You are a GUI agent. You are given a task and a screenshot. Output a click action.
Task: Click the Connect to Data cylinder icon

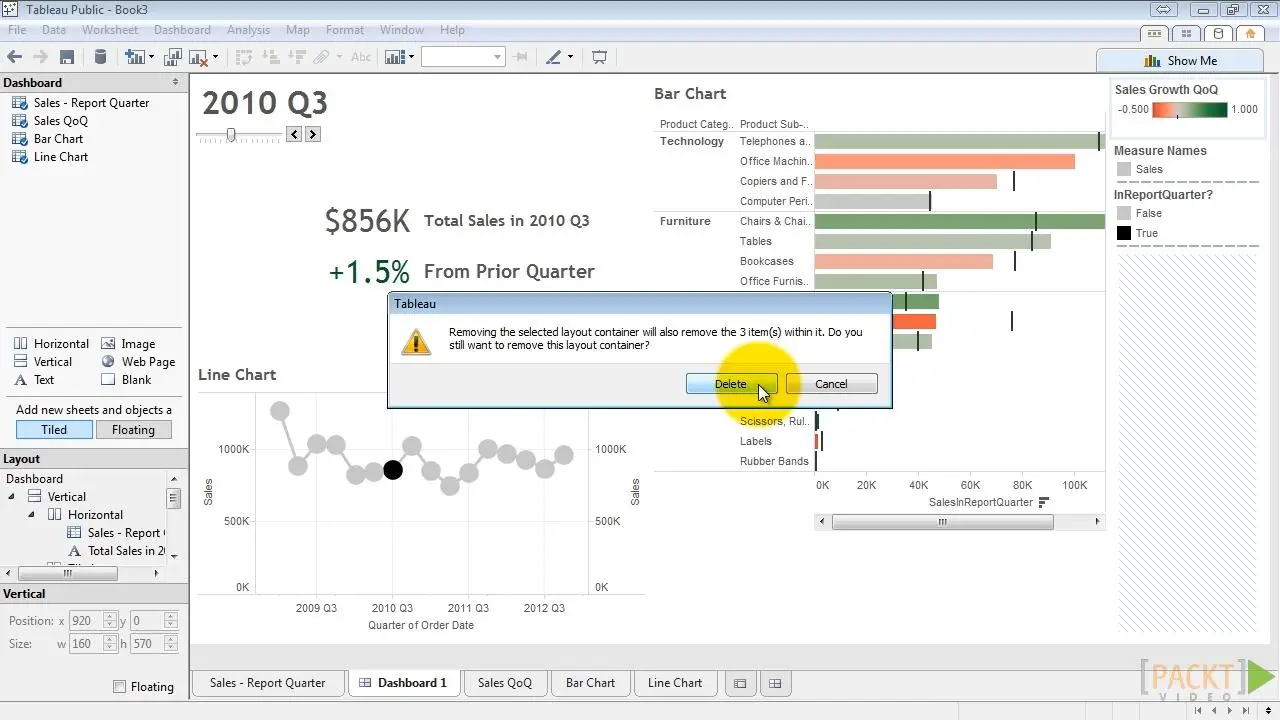pyautogui.click(x=100, y=57)
